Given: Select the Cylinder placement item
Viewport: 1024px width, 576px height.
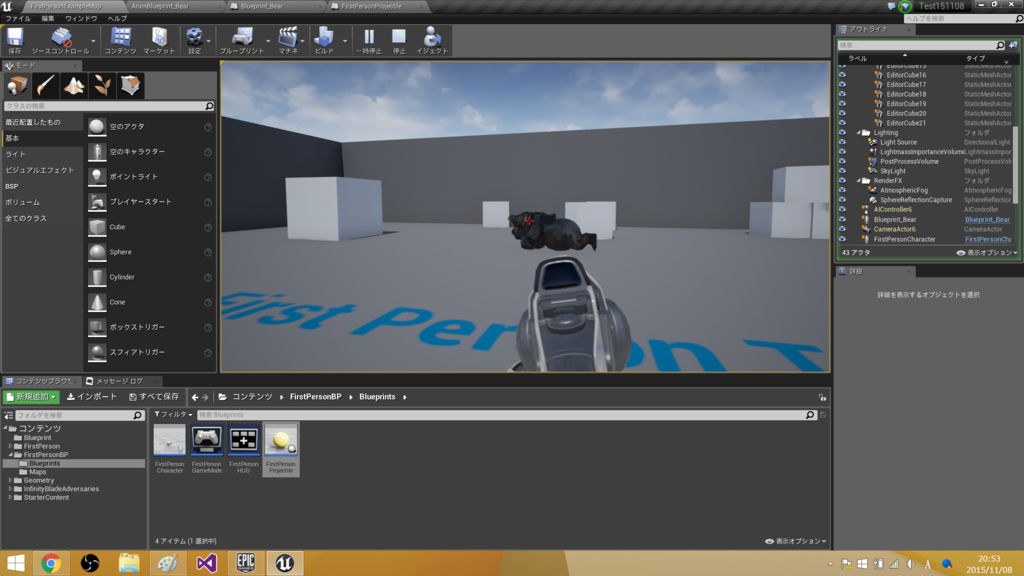Looking at the screenshot, I should [150, 277].
